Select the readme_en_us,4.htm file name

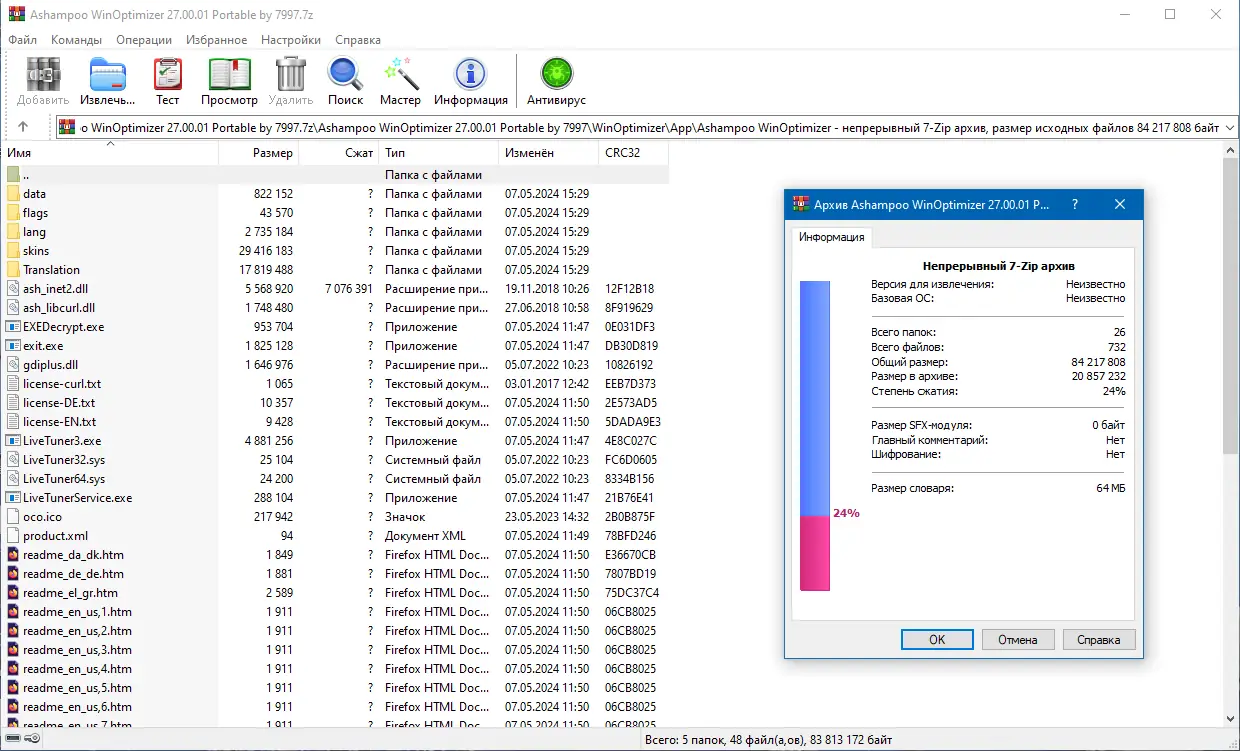coord(77,669)
